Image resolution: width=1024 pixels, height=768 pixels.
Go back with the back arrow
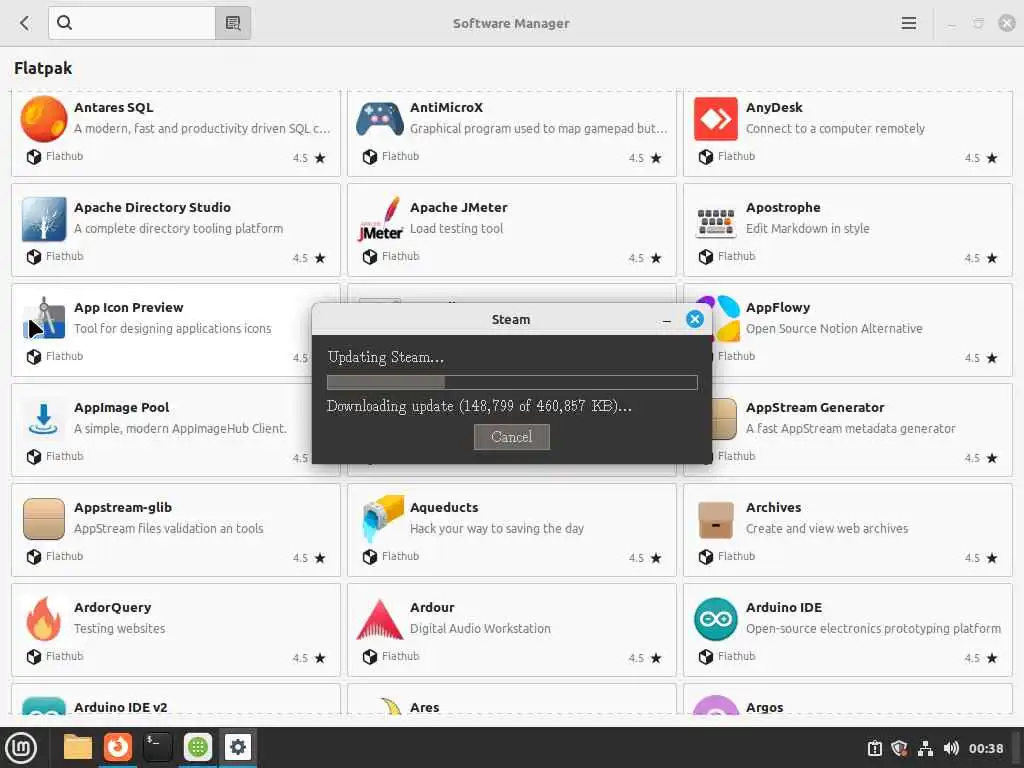click(25, 23)
